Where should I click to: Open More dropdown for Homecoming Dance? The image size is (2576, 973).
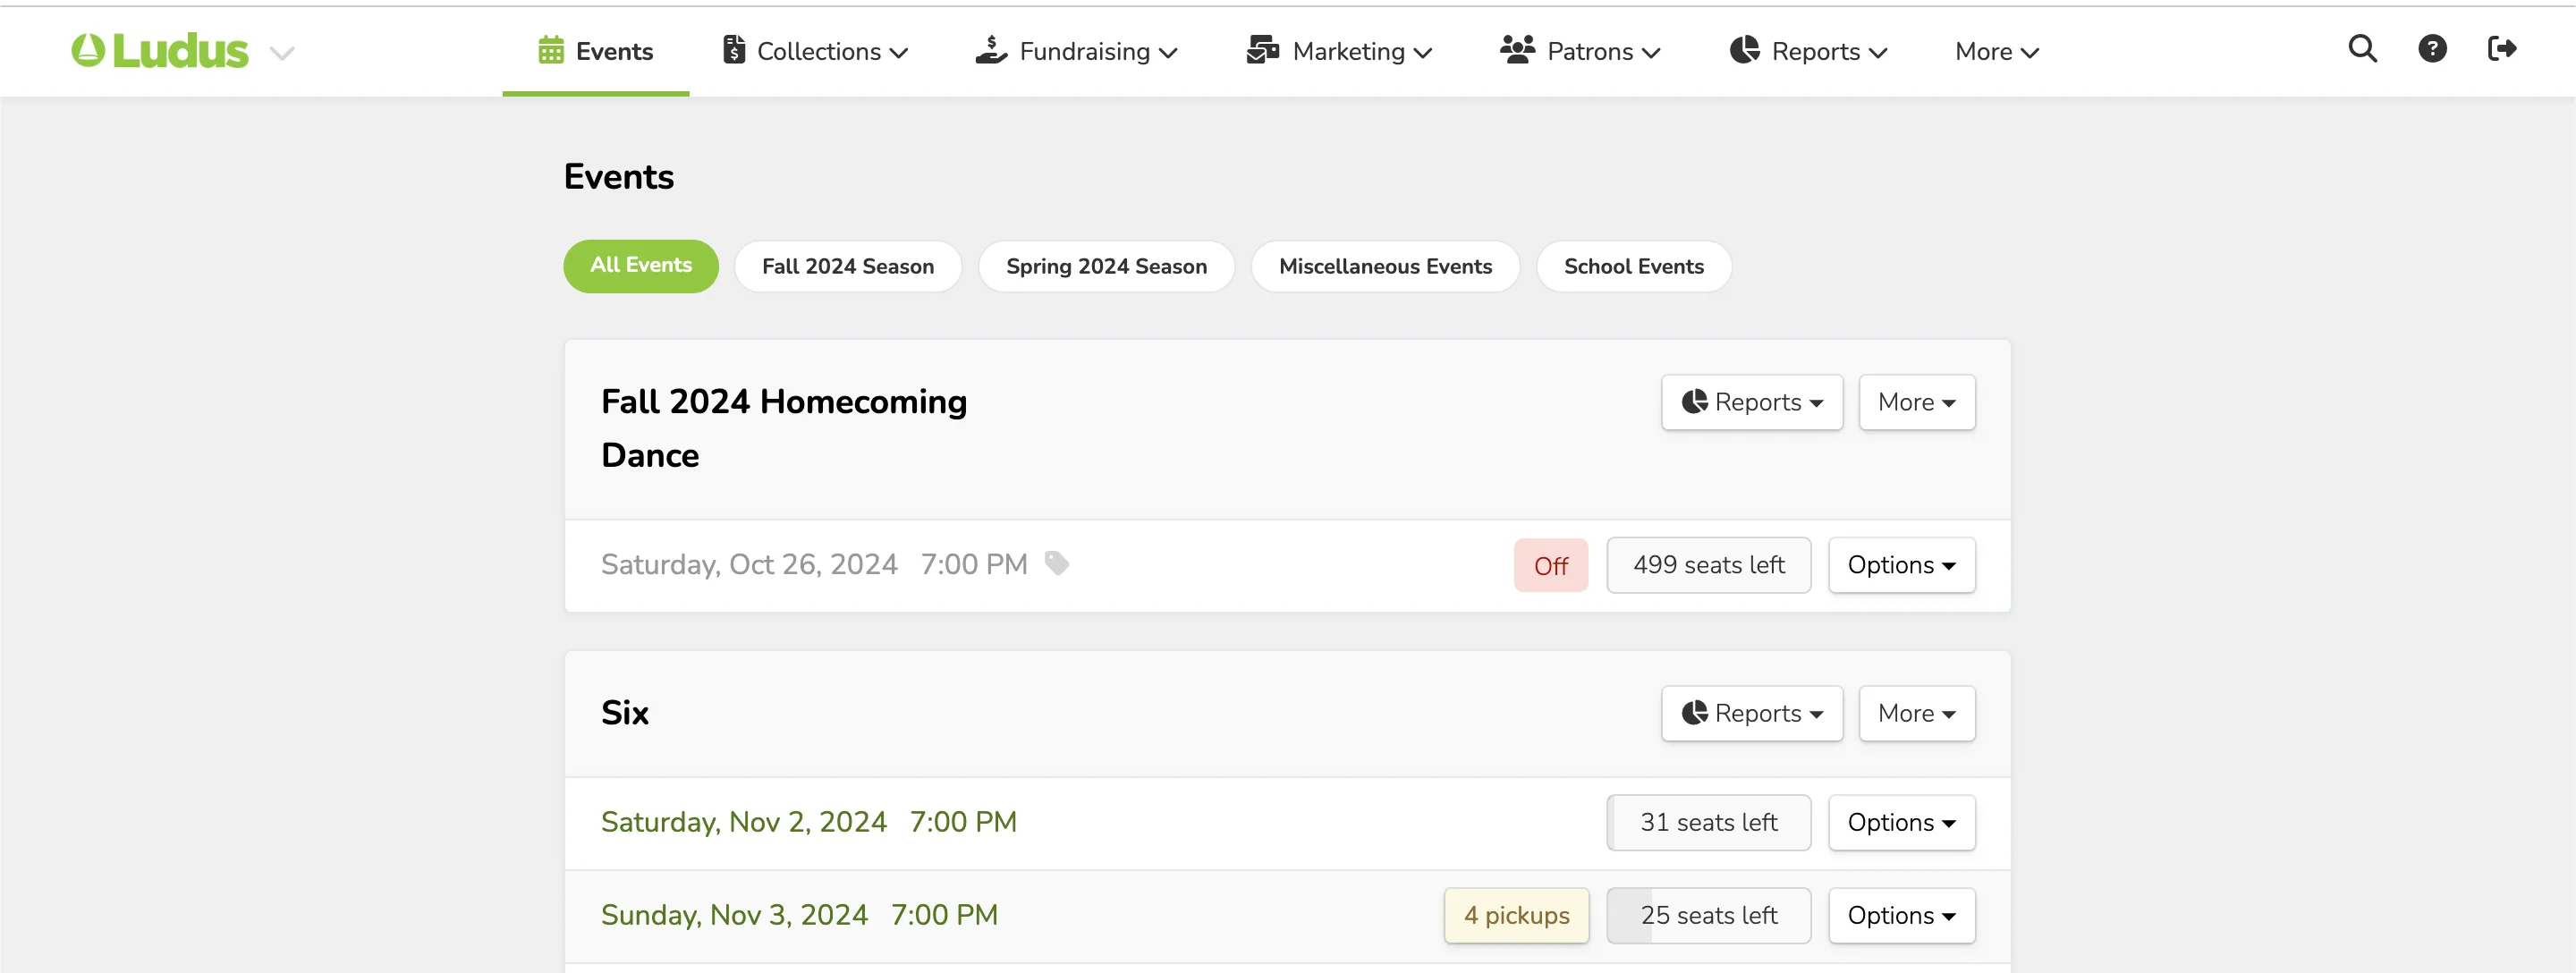[1916, 402]
